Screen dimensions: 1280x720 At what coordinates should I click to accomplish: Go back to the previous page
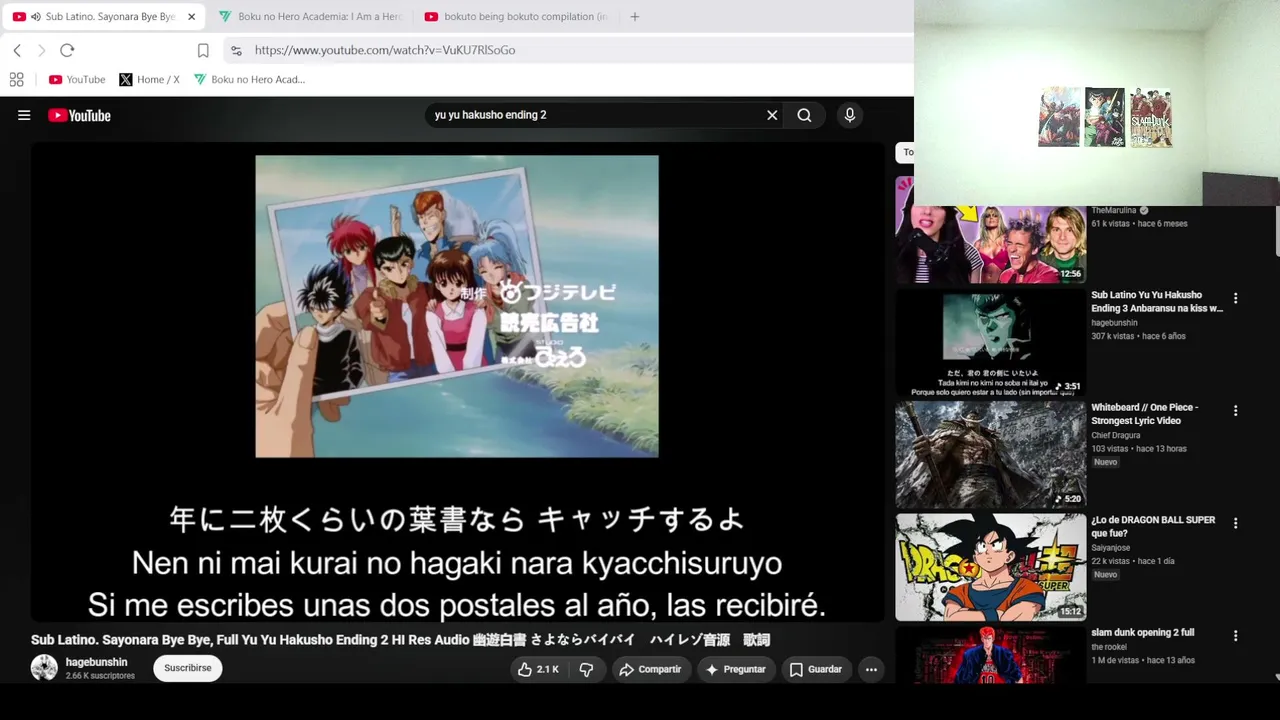[17, 50]
